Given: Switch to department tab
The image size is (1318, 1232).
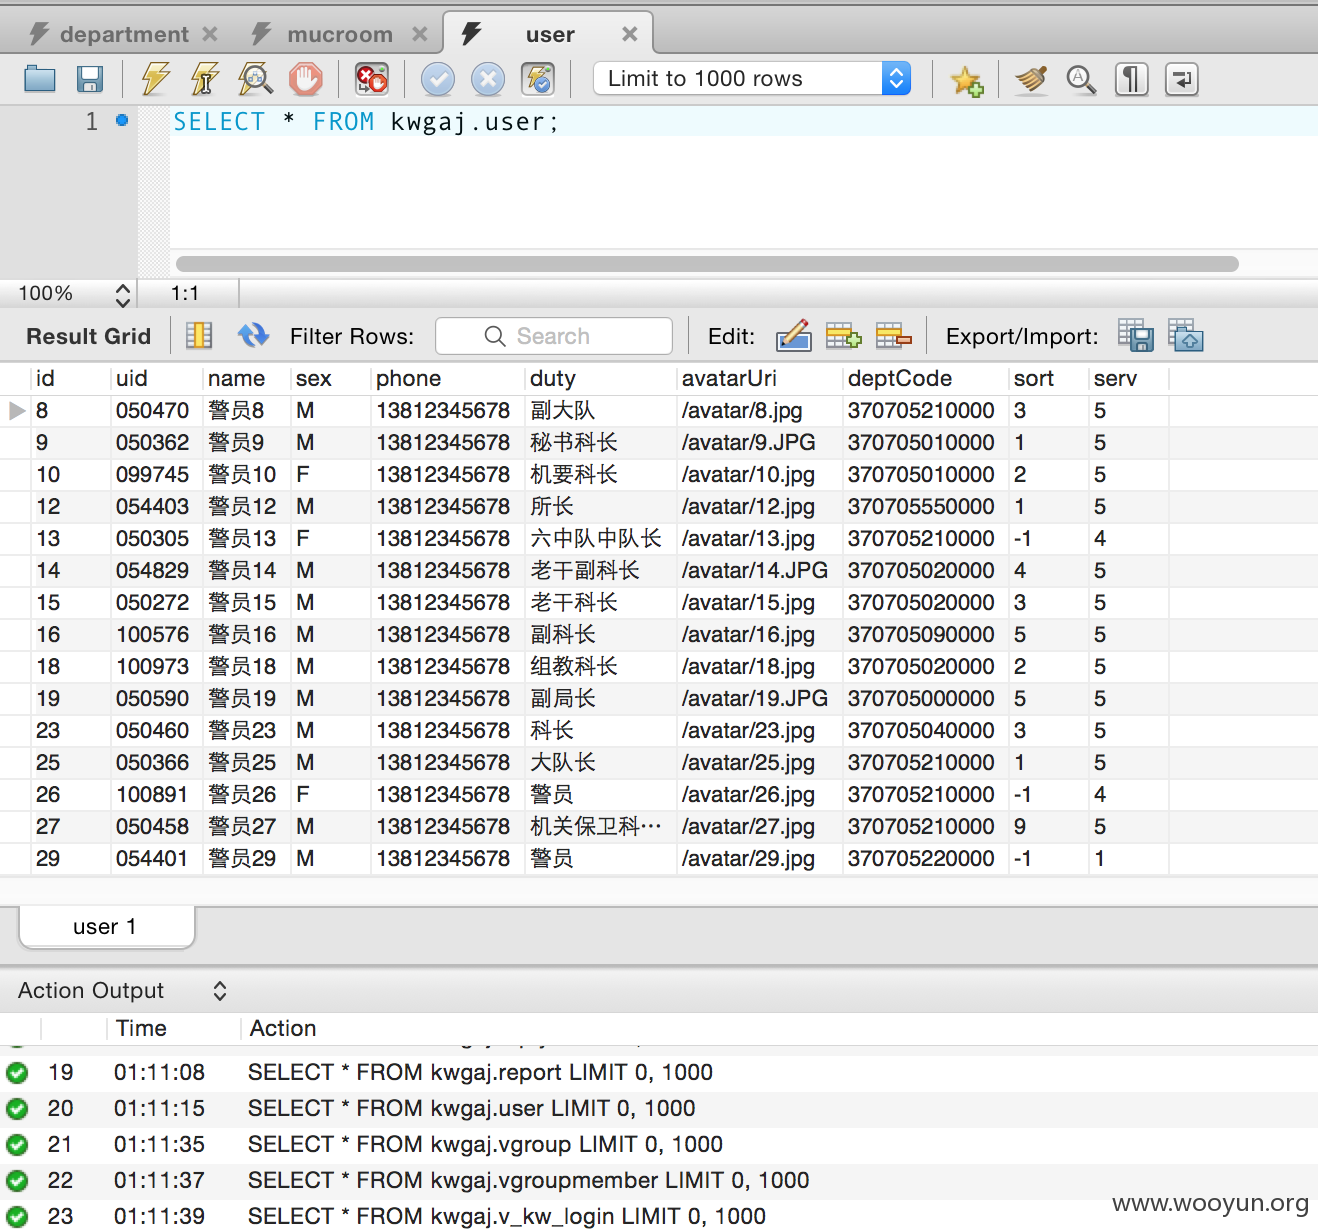Looking at the screenshot, I should 123,35.
